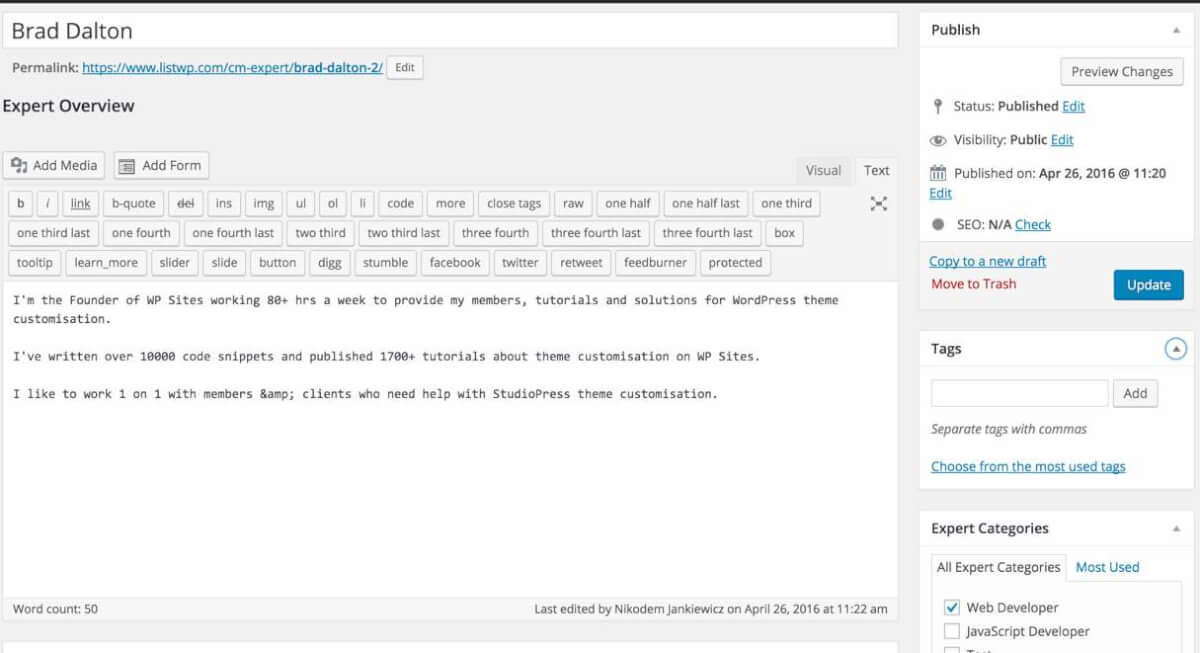Insert an image using img button

point(263,204)
